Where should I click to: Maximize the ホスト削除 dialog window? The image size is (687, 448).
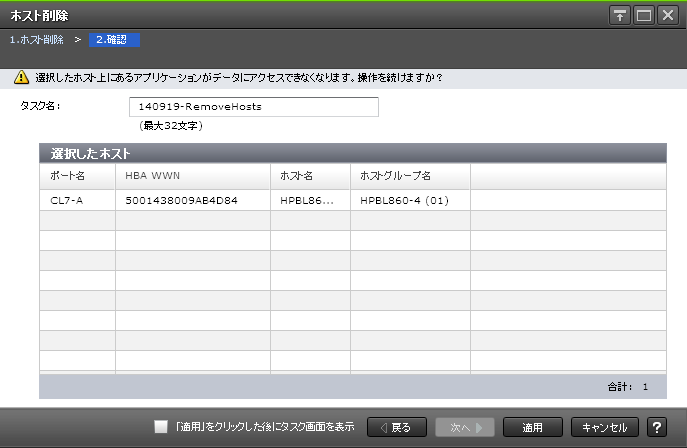644,16
